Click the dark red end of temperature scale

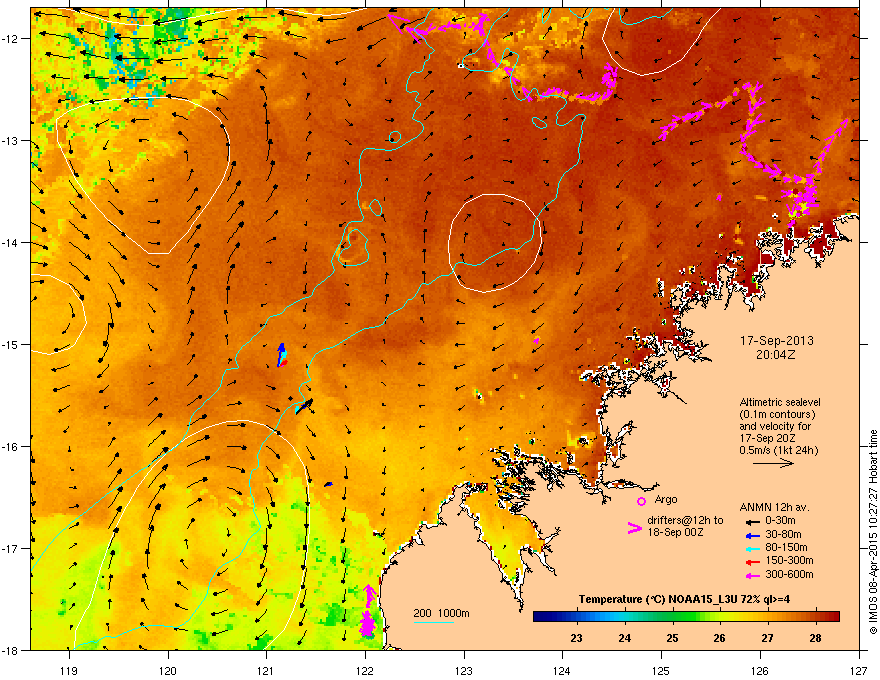835,616
